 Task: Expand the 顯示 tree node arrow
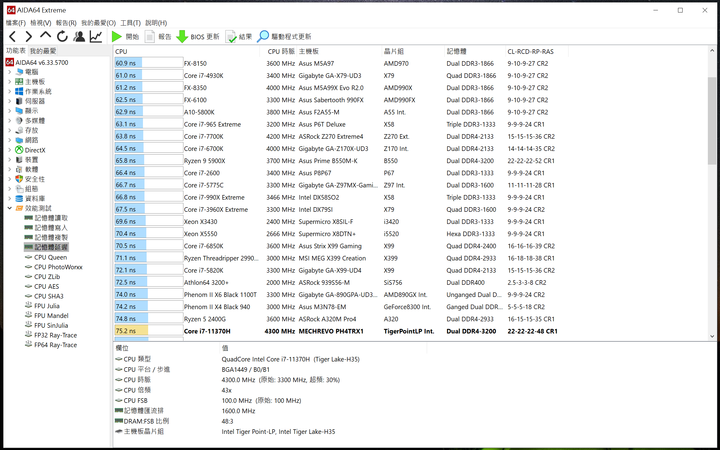pyautogui.click(x=10, y=111)
